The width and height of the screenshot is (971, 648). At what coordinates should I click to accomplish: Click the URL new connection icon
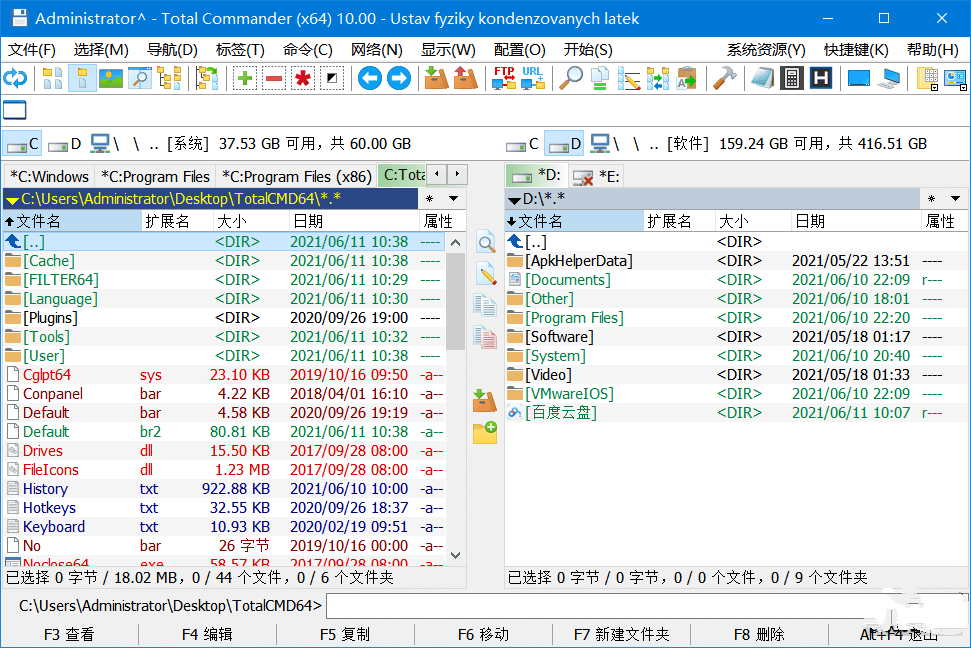pyautogui.click(x=532, y=78)
